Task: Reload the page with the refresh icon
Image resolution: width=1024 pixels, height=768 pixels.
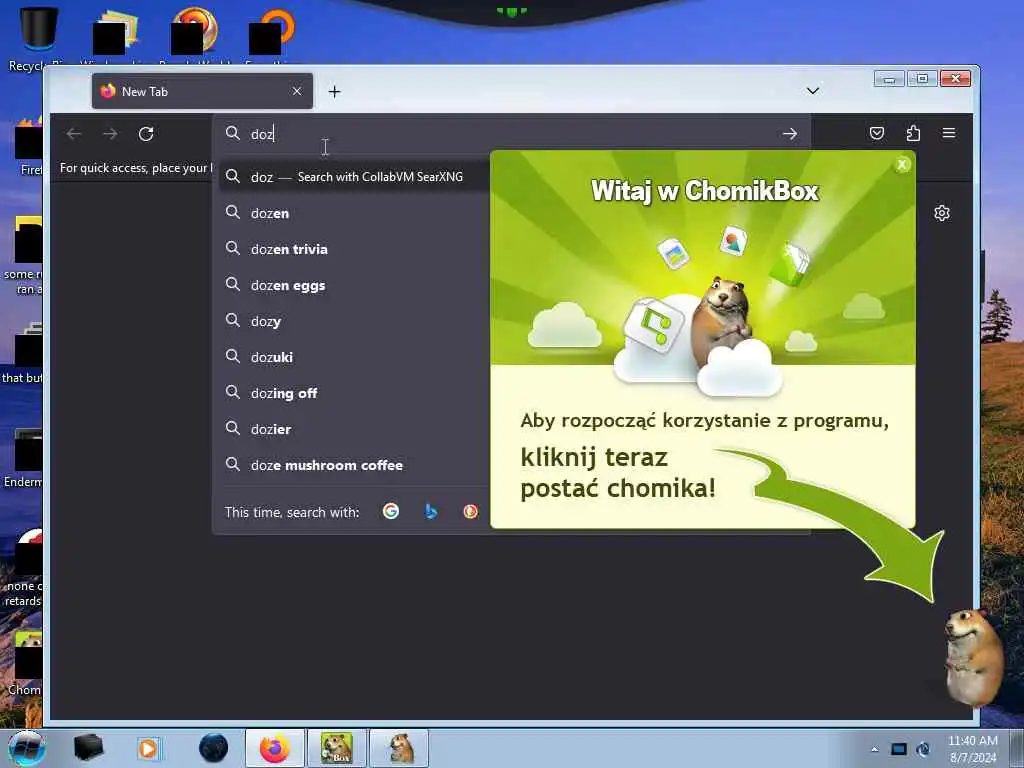Action: (x=146, y=134)
